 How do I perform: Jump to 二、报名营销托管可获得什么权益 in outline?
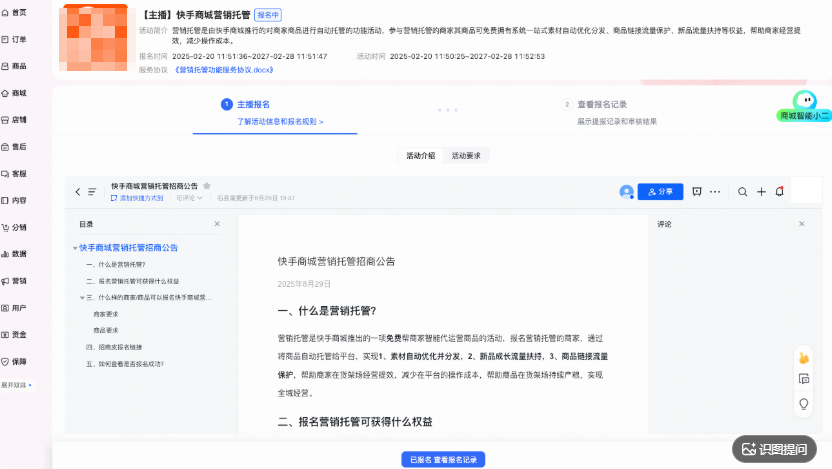(x=133, y=281)
